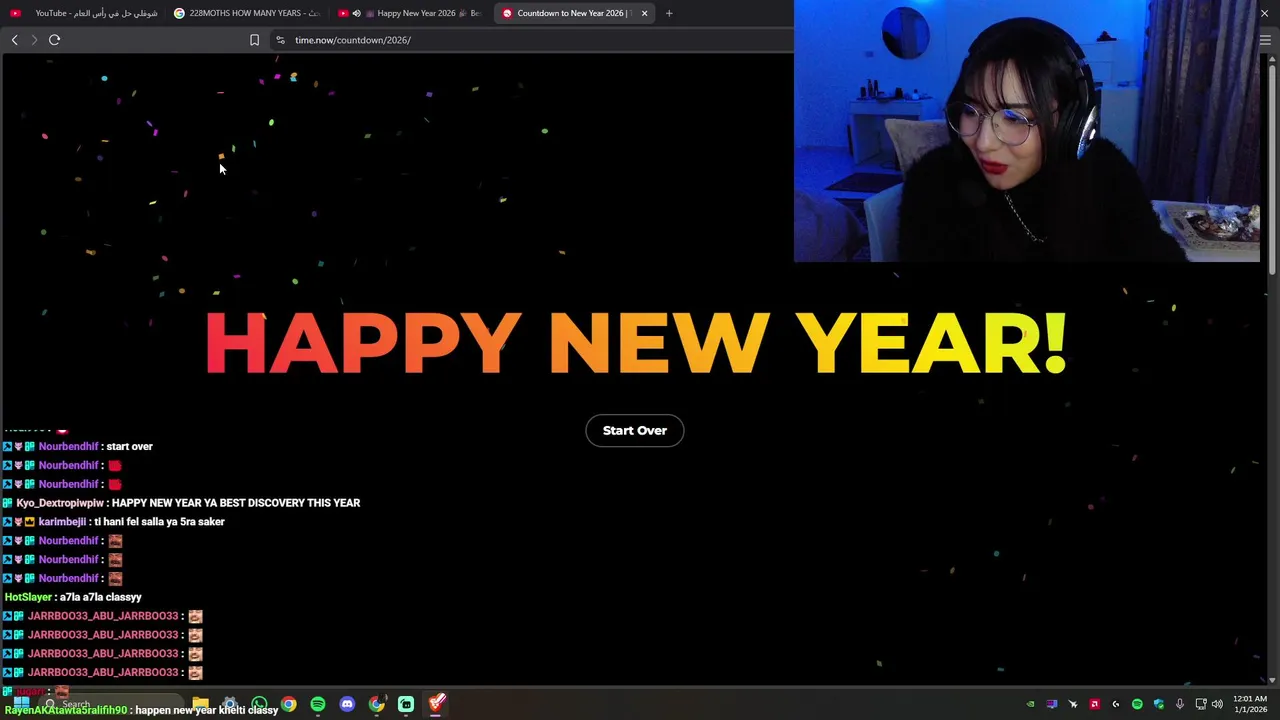Open WhatsApp from the taskbar
1280x720 pixels.
click(259, 704)
